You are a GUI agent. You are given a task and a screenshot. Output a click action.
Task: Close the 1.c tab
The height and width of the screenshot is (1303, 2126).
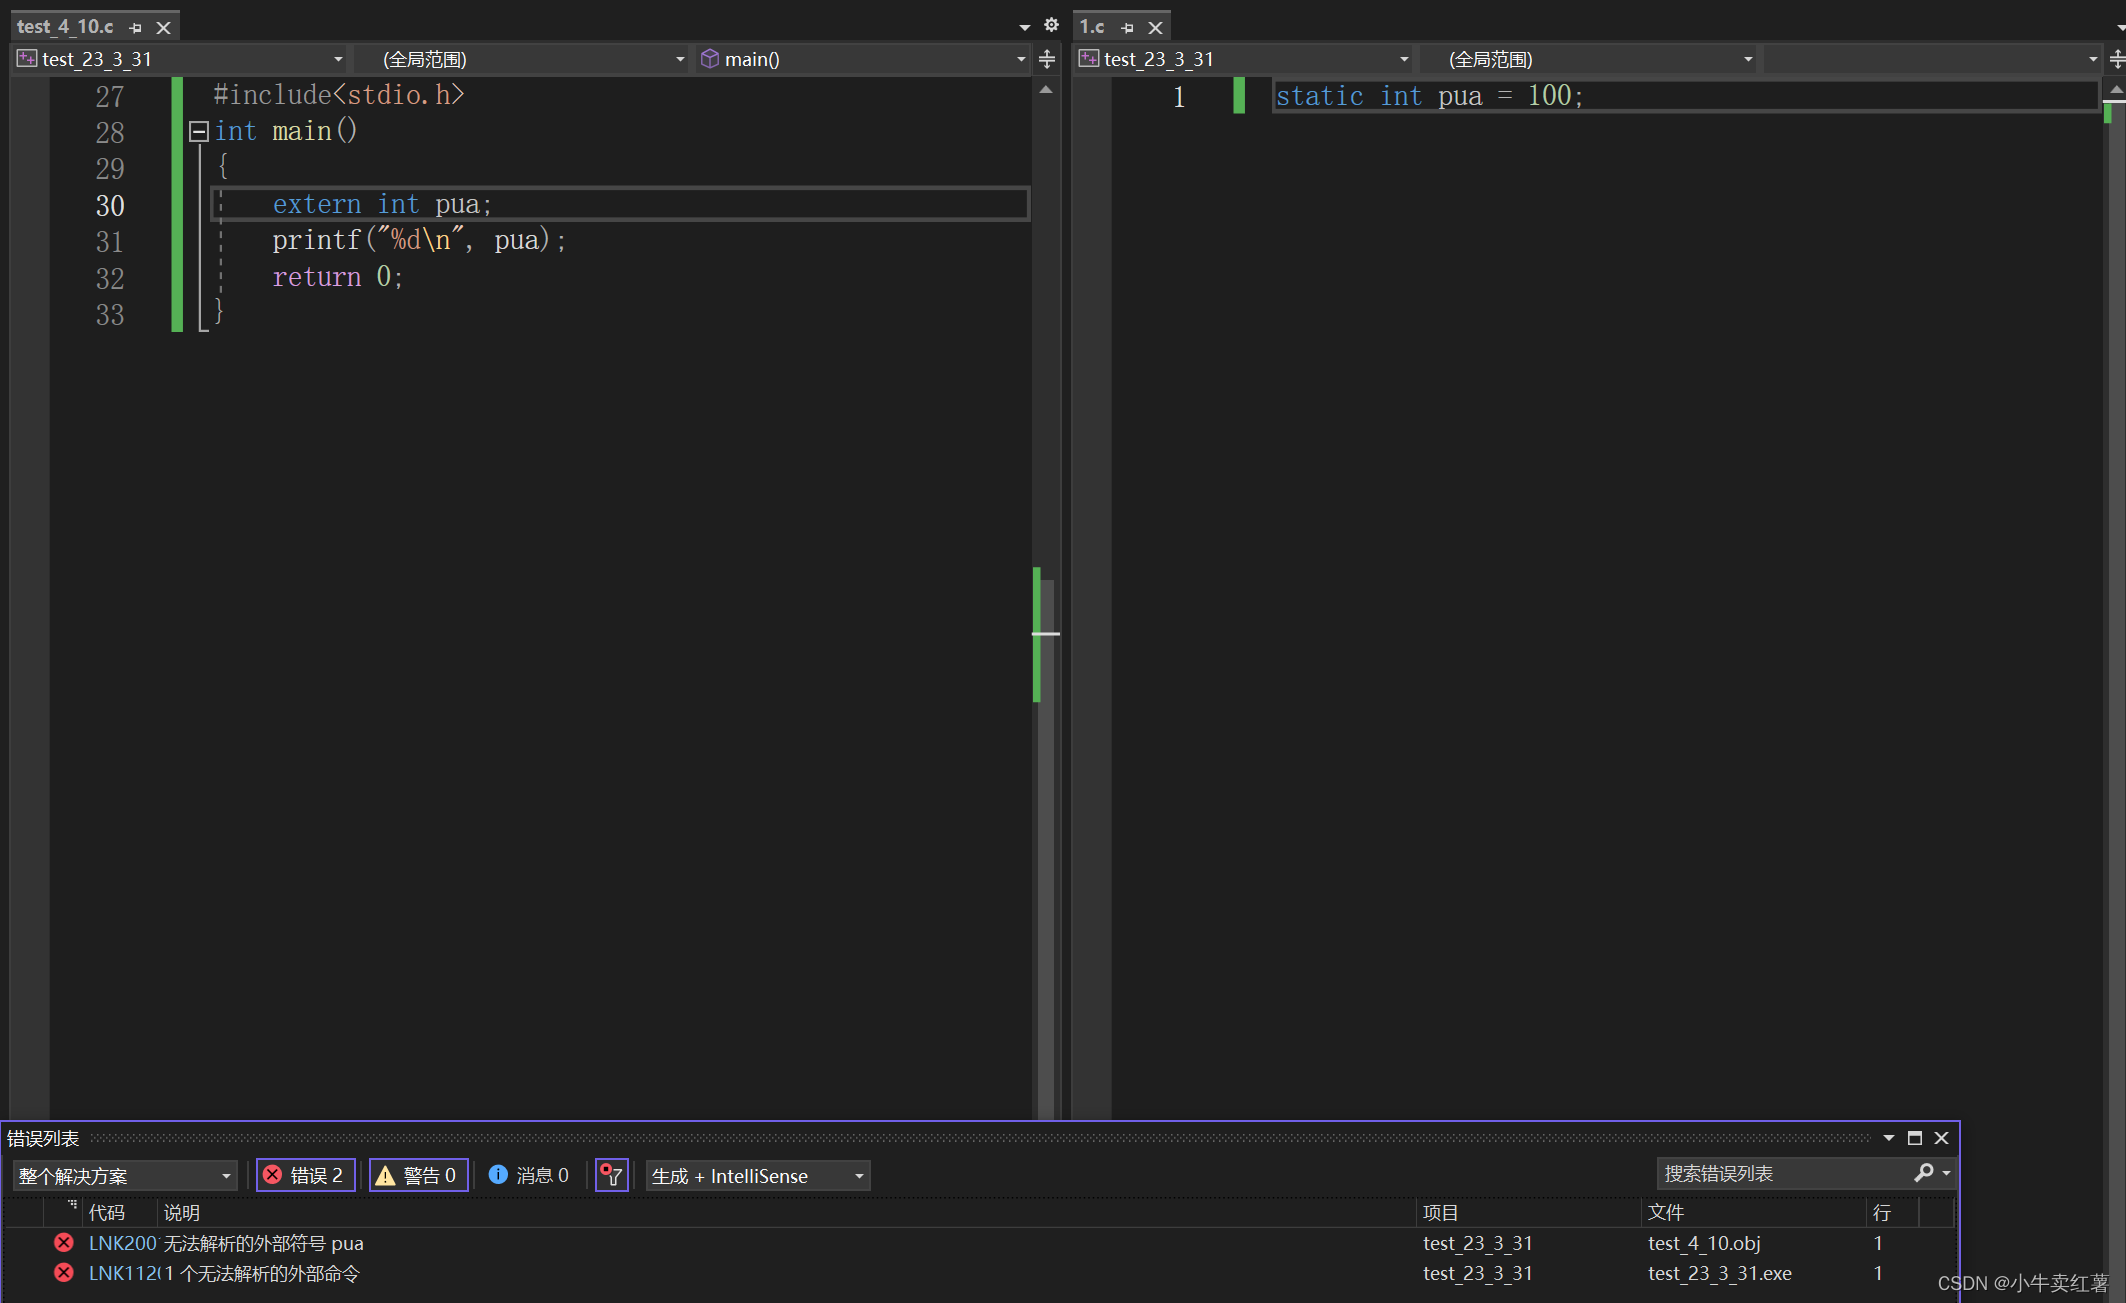[x=1156, y=28]
